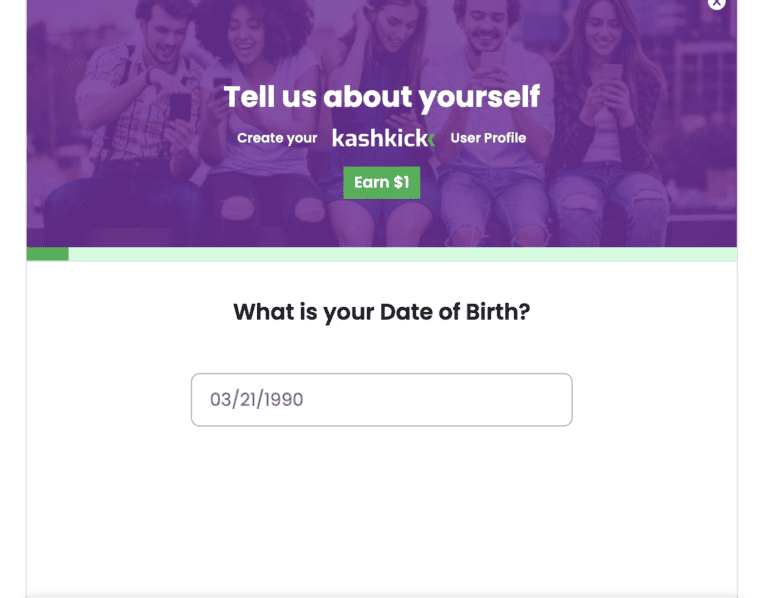The width and height of the screenshot is (768, 598).
Task: Select the 'What is your Date of Birth?' question
Action: point(381,312)
